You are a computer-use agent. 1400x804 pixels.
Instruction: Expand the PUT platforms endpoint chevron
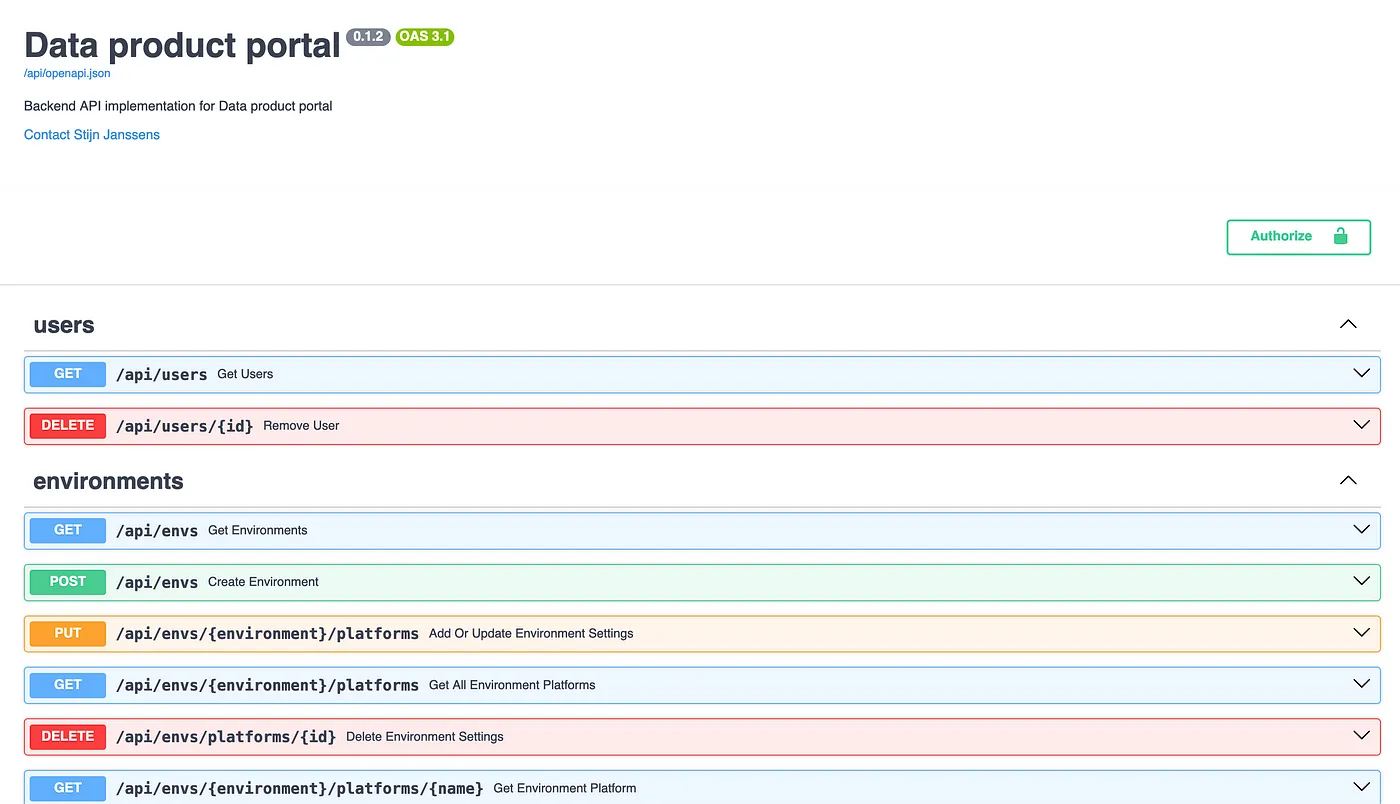[x=1360, y=633]
